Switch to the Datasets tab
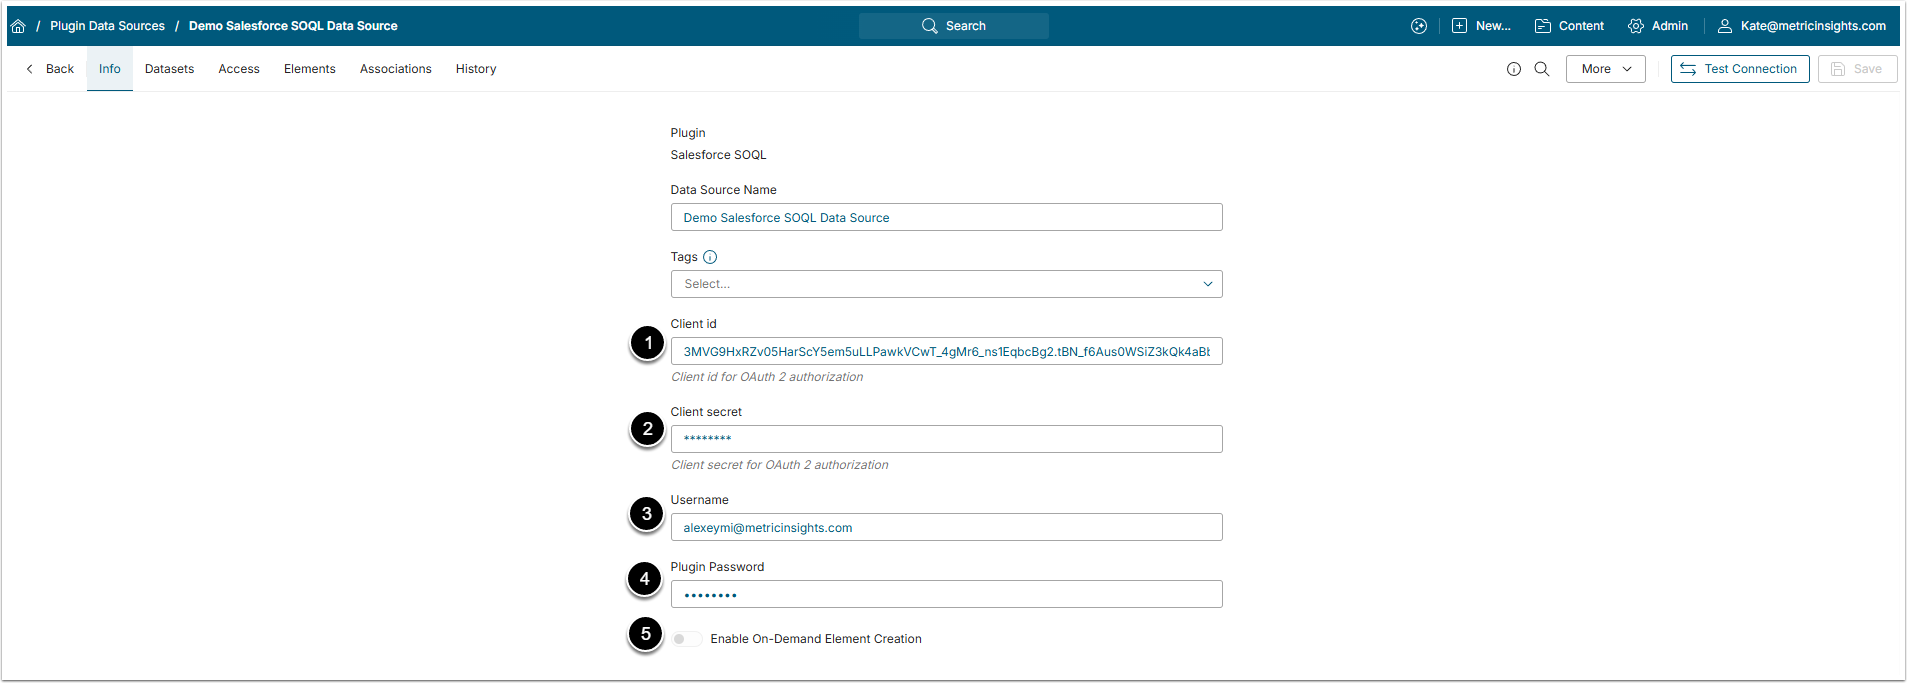This screenshot has height=683, width=1907. 169,69
